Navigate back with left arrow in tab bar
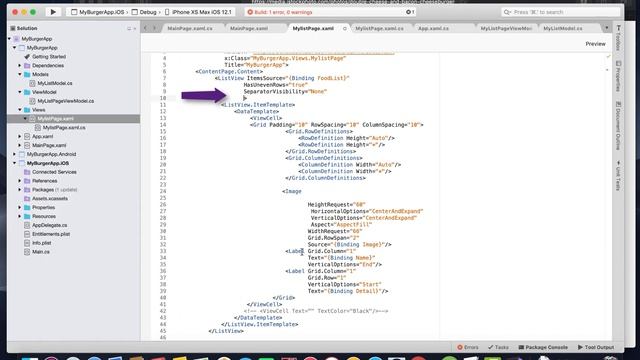The width and height of the screenshot is (640, 360). tap(145, 28)
